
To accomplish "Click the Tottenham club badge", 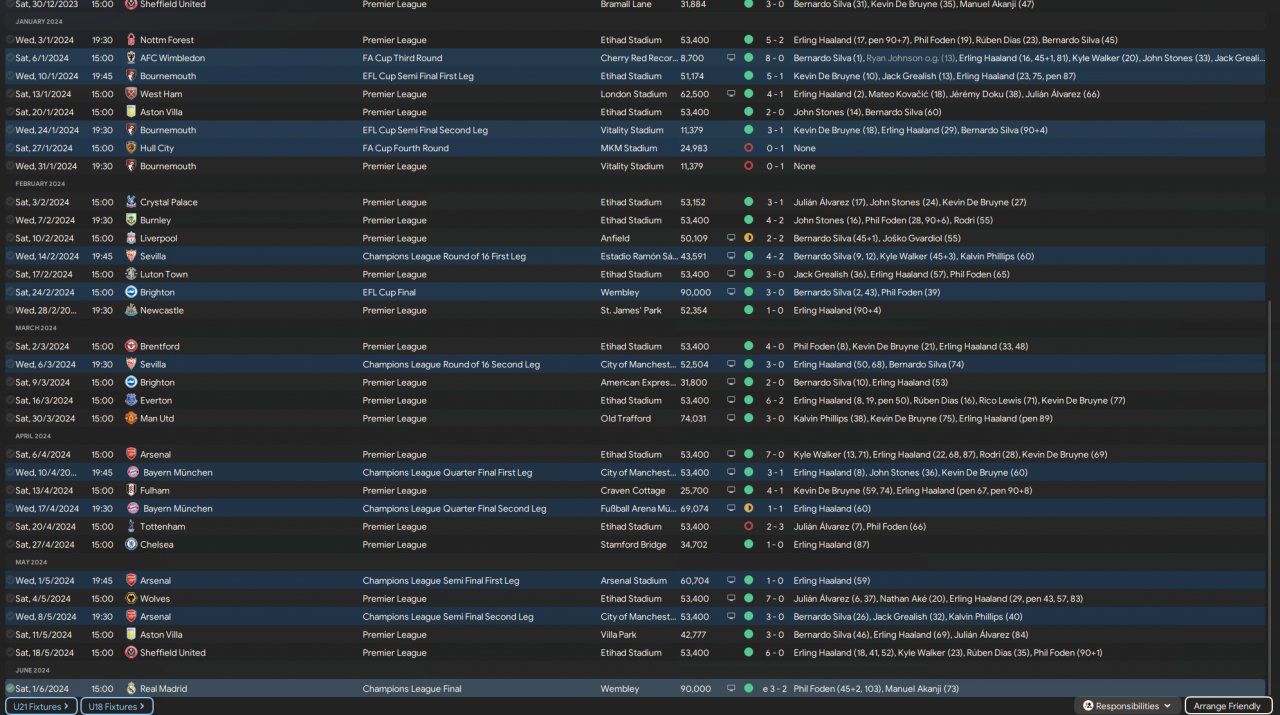I will [131, 526].
